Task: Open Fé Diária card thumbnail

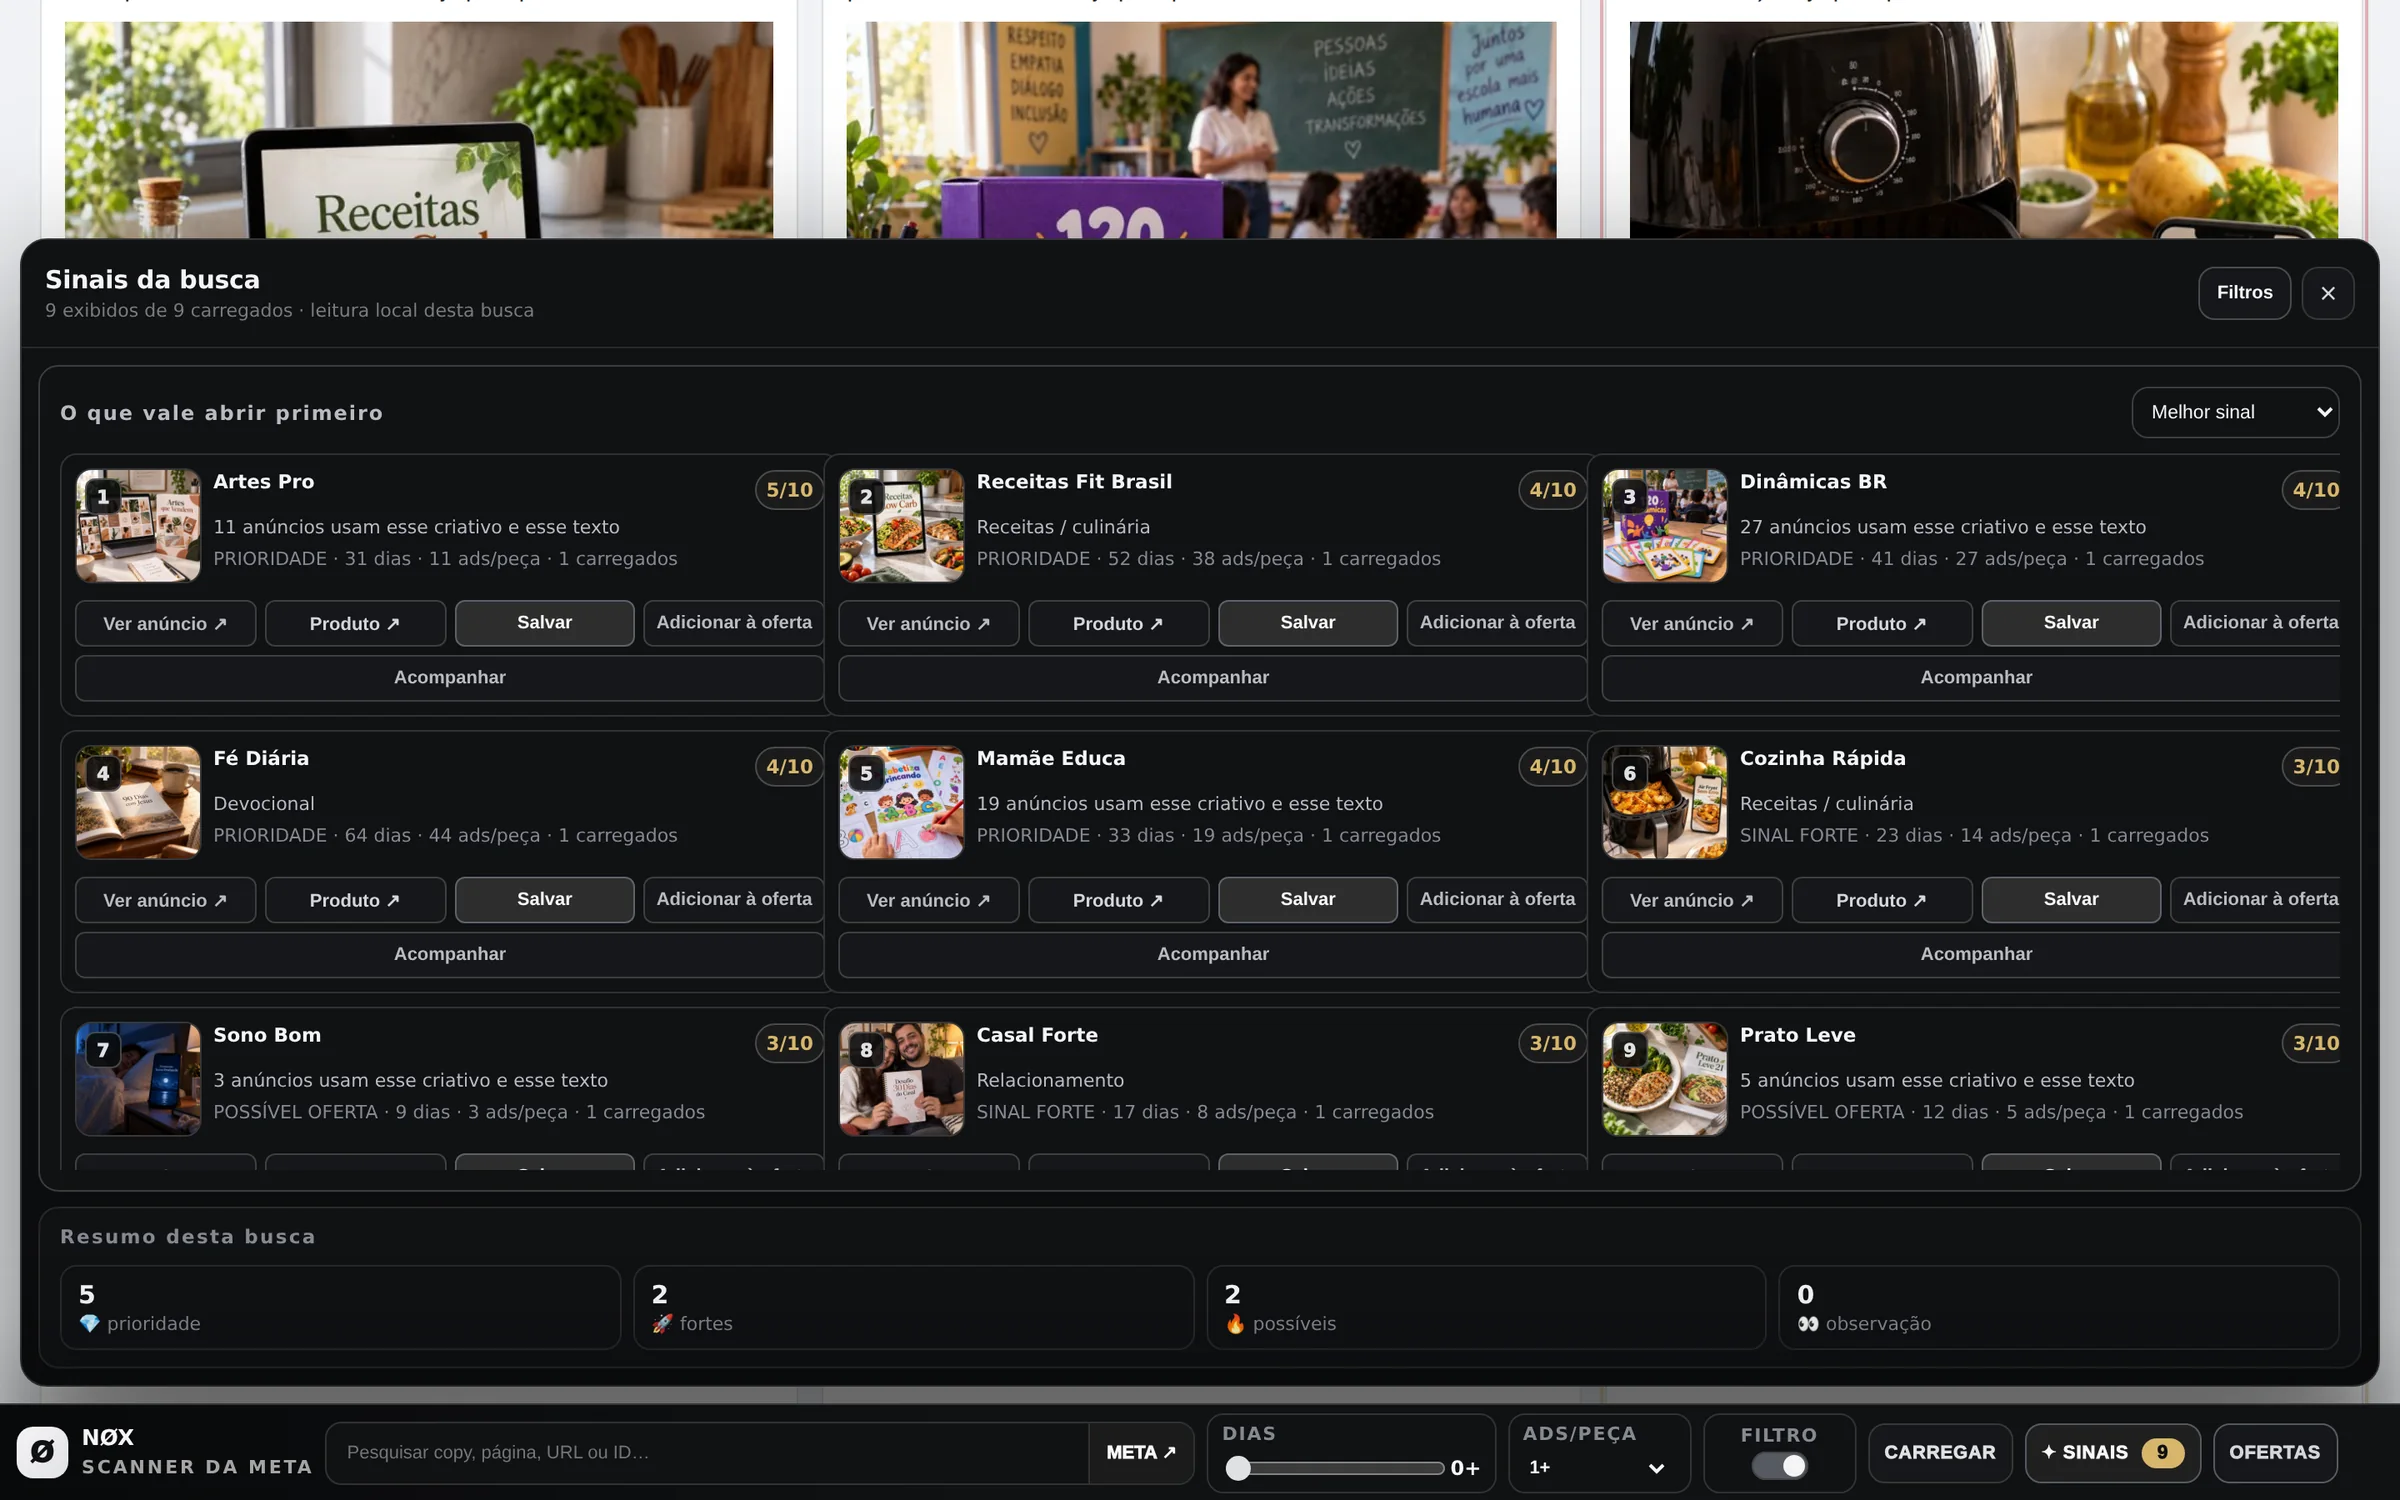Action: tap(138, 802)
